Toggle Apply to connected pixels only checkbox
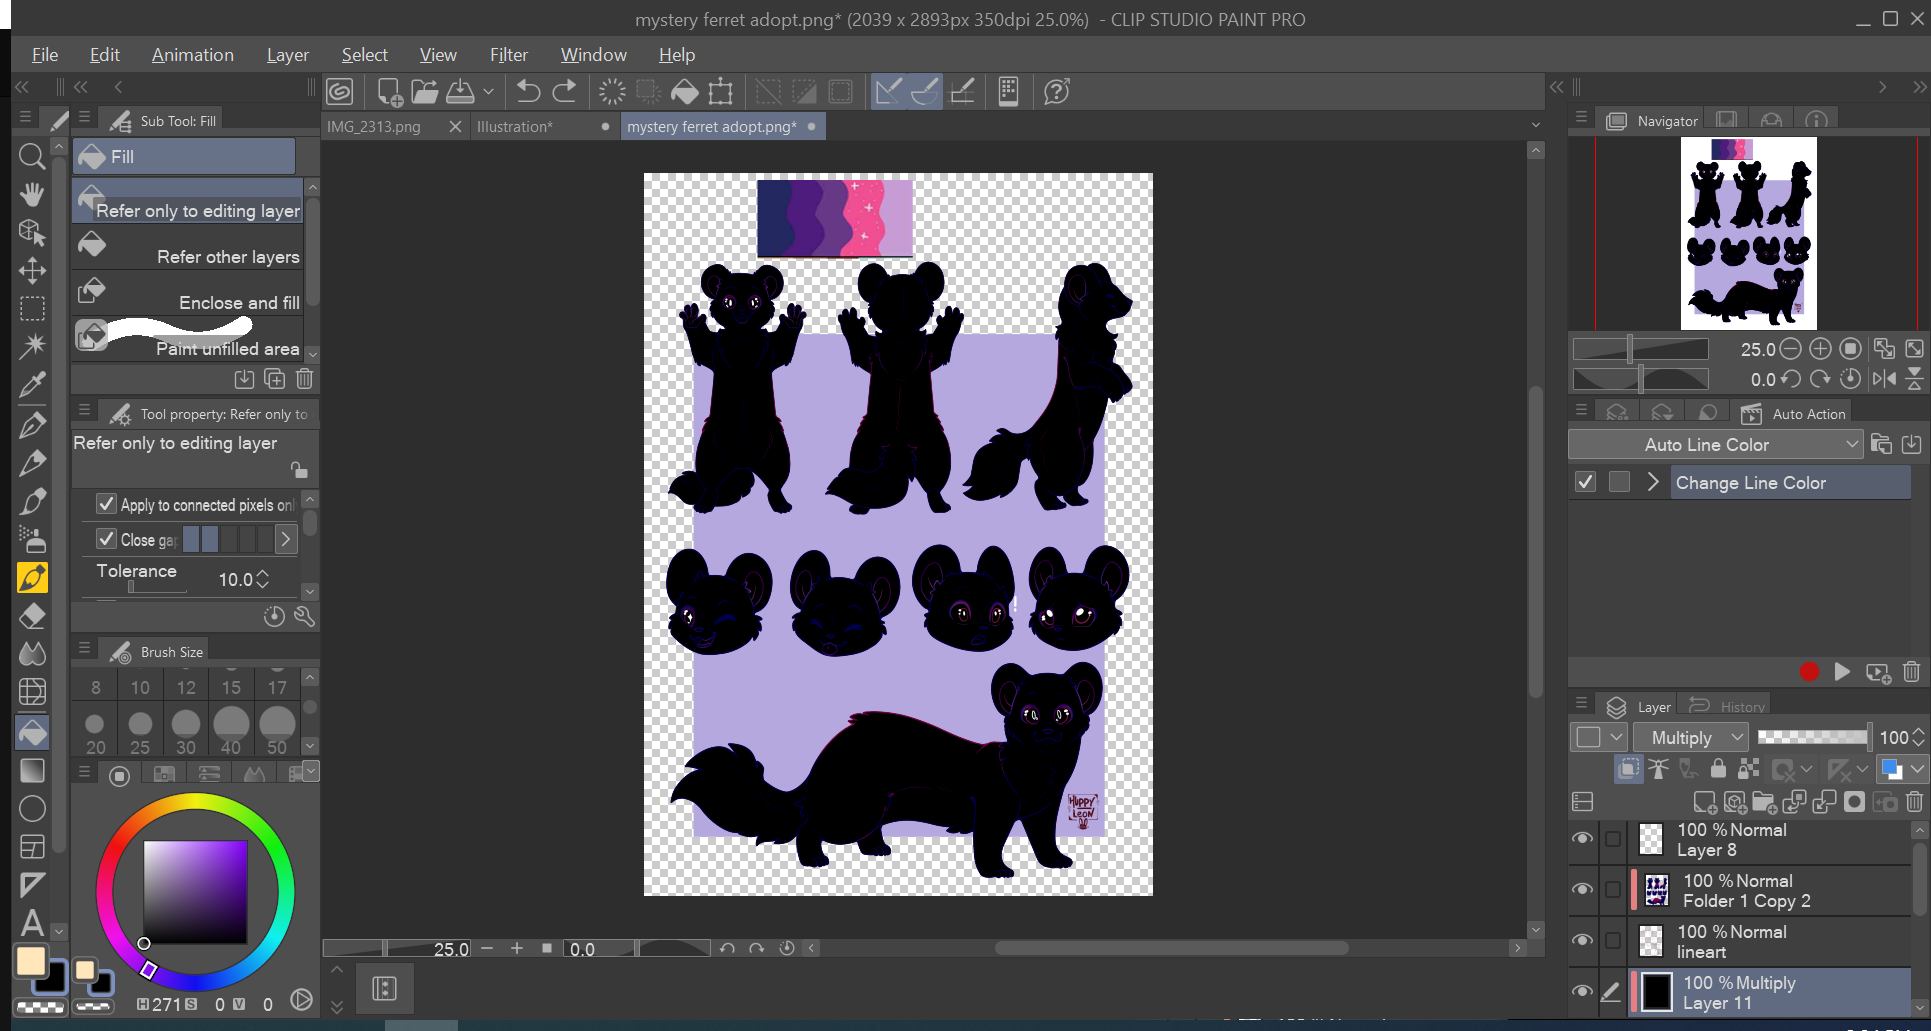1931x1031 pixels. coord(107,504)
